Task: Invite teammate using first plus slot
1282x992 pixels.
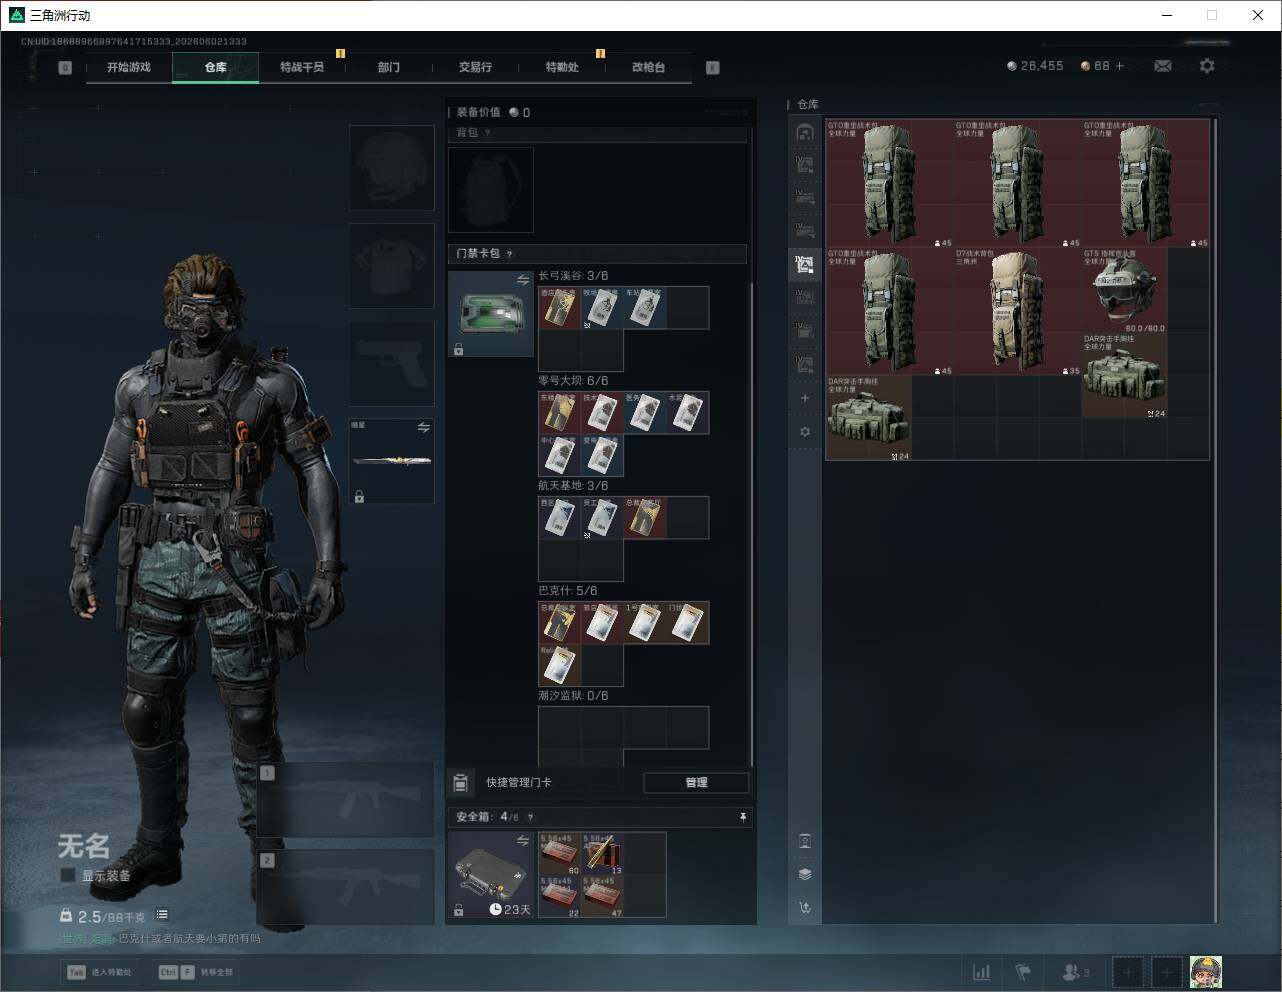Action: pyautogui.click(x=1128, y=972)
